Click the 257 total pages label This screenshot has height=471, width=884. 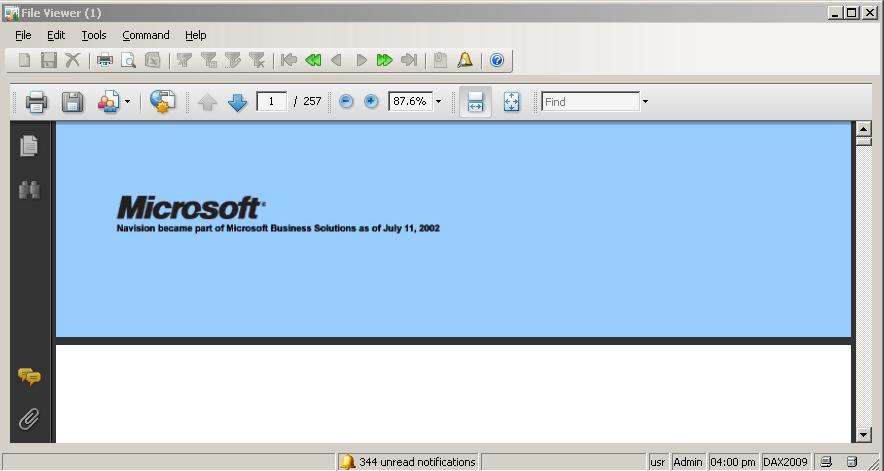tap(312, 102)
